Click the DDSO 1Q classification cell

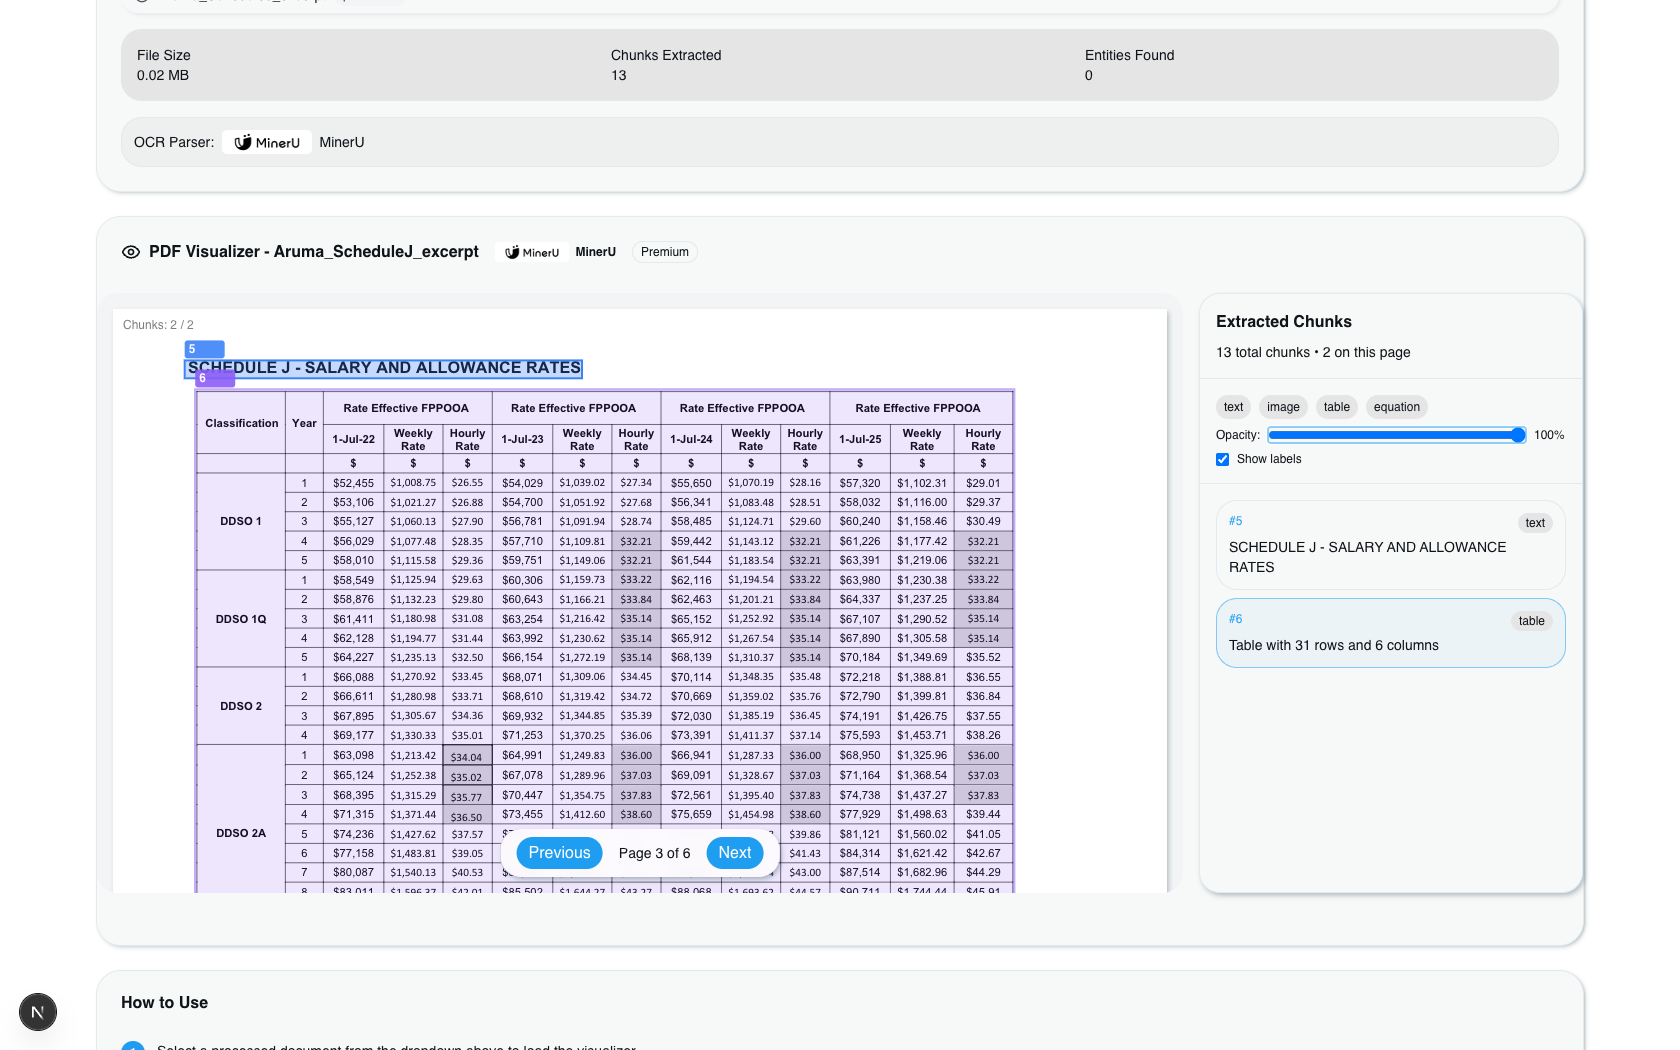click(x=241, y=619)
